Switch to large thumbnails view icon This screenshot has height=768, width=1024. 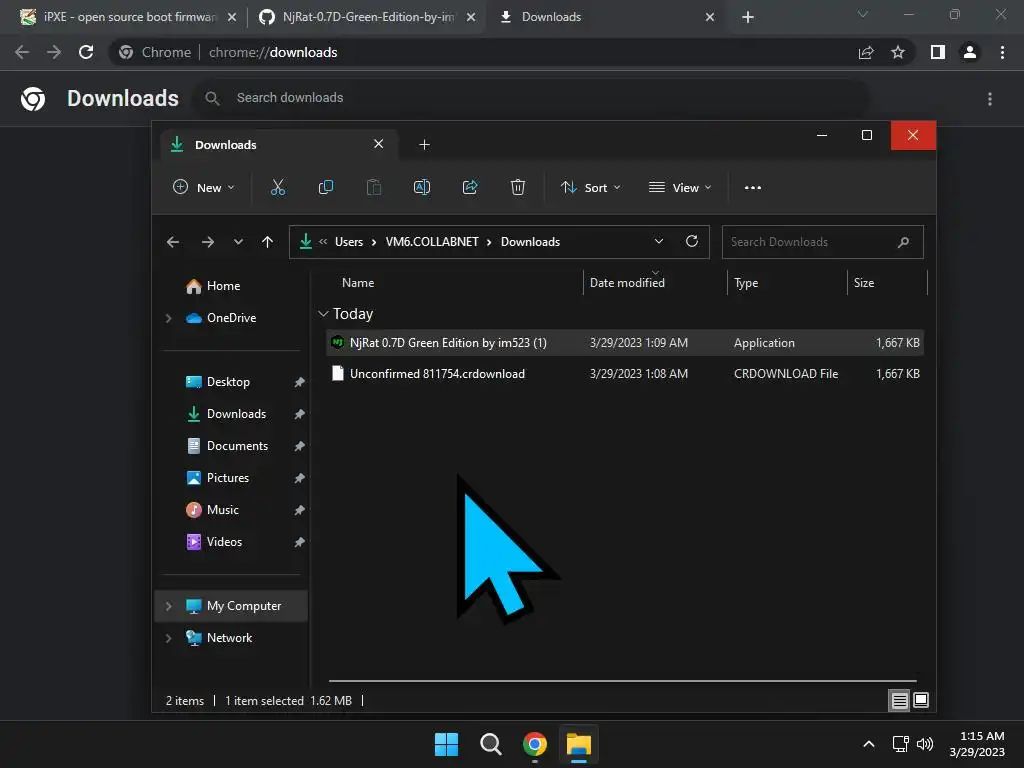click(x=921, y=701)
